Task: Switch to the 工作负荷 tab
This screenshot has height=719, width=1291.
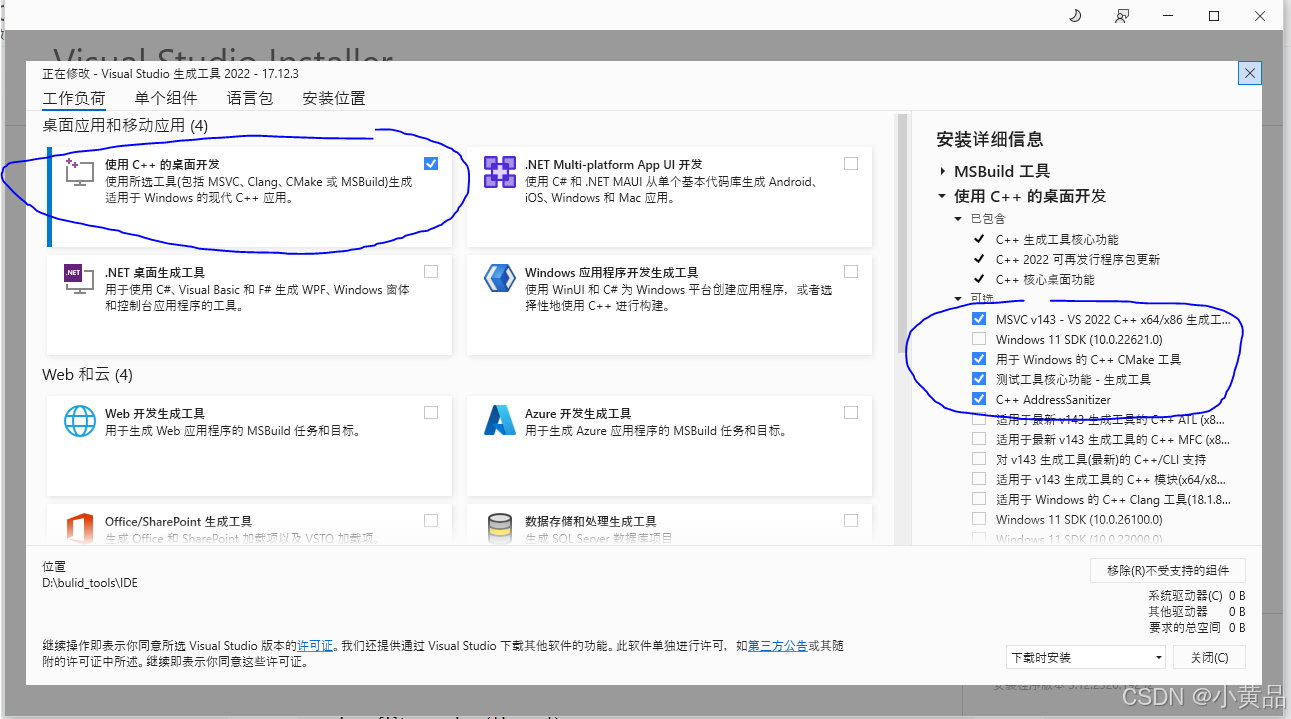Action: click(73, 98)
